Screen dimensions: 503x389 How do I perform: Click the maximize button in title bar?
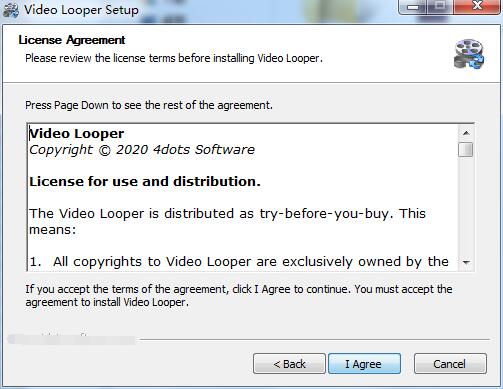tap(441, 7)
